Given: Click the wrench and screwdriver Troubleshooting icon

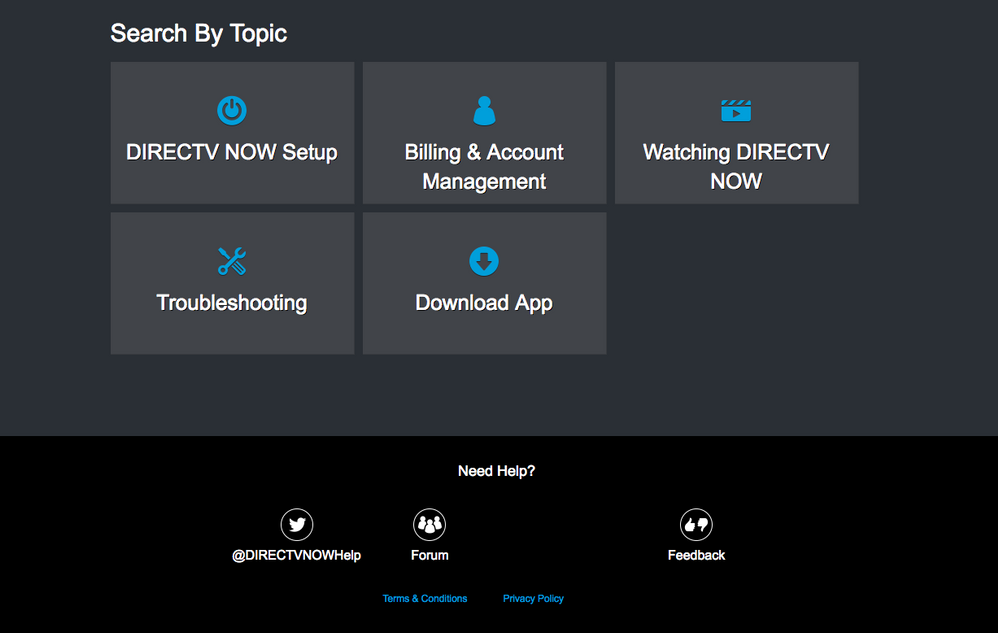Looking at the screenshot, I should 232,261.
